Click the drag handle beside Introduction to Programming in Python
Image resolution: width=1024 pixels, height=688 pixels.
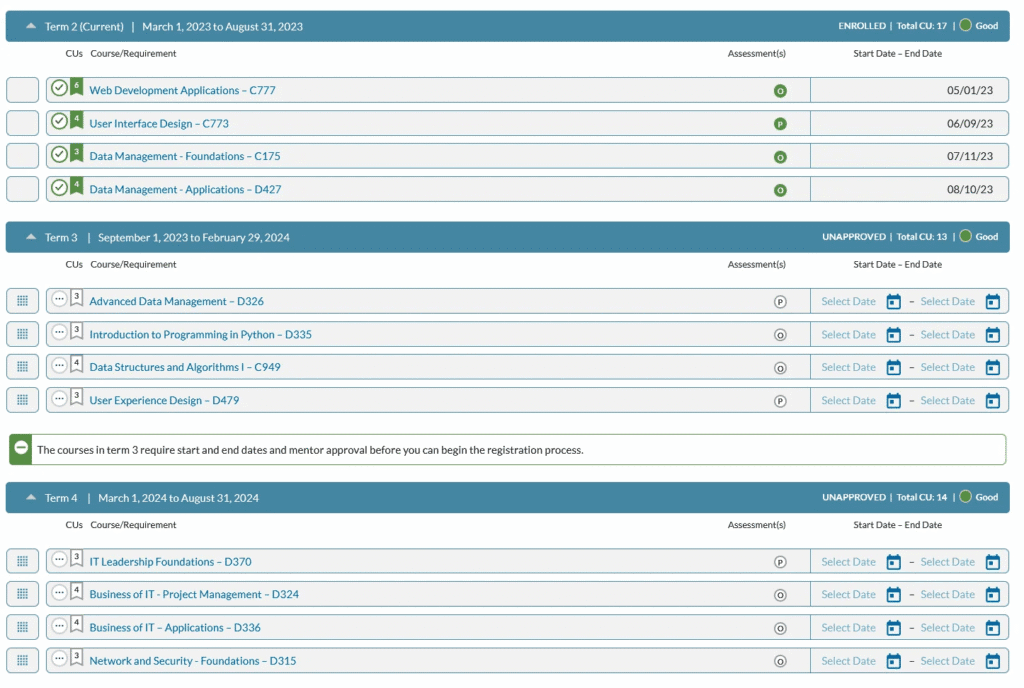coord(22,333)
